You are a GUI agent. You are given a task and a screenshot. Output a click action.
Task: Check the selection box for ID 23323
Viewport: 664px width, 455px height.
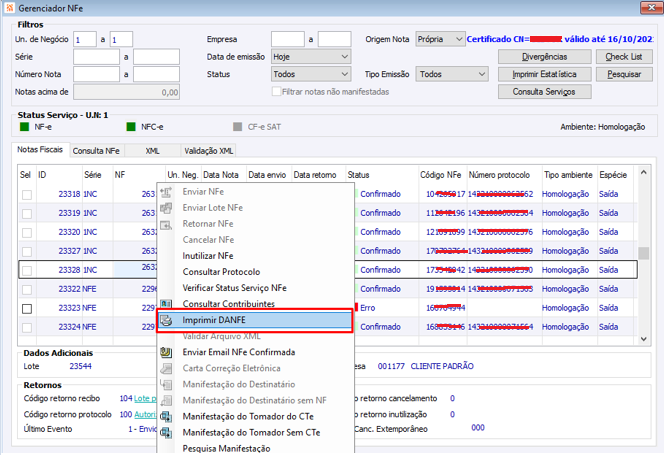(27, 308)
